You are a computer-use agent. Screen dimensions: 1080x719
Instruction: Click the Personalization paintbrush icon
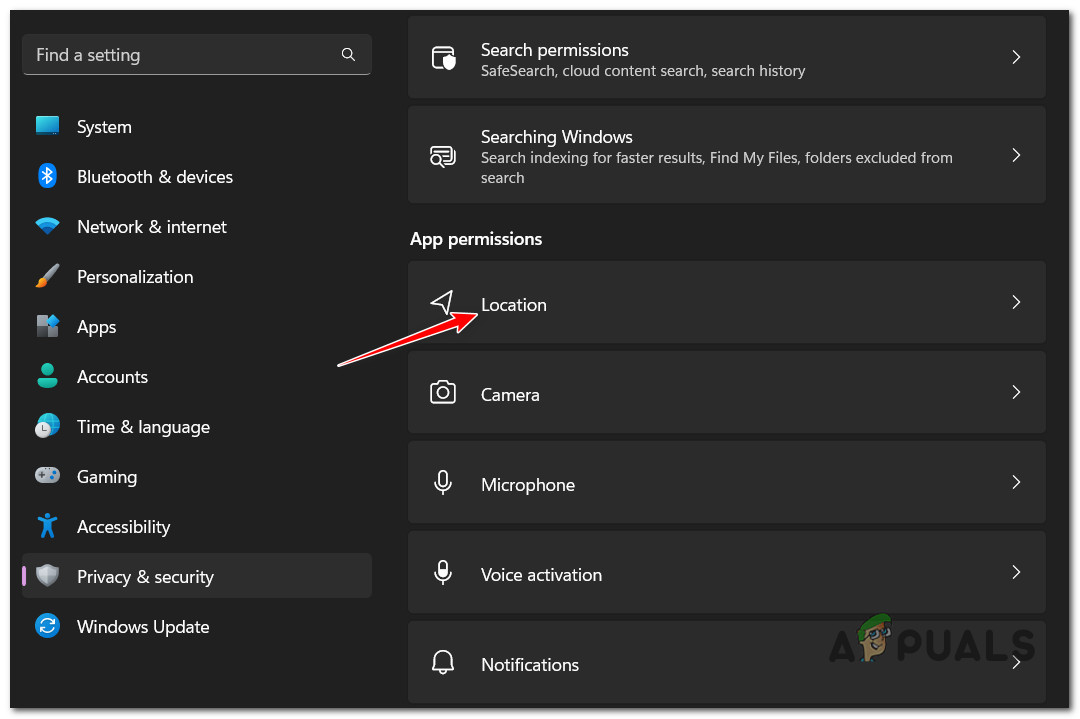[x=47, y=277]
